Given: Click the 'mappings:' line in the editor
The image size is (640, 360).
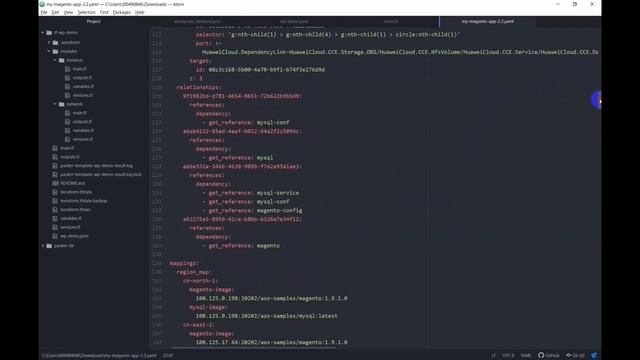Looking at the screenshot, I should pyautogui.click(x=184, y=263).
